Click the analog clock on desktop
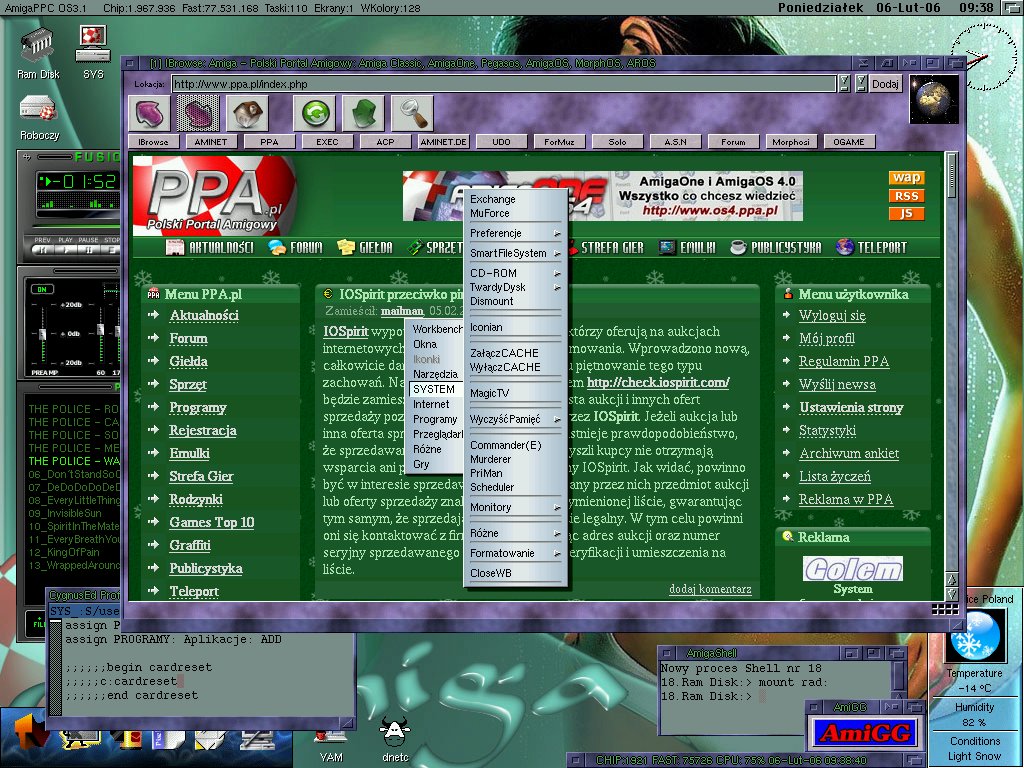1024x768 pixels. 983,57
